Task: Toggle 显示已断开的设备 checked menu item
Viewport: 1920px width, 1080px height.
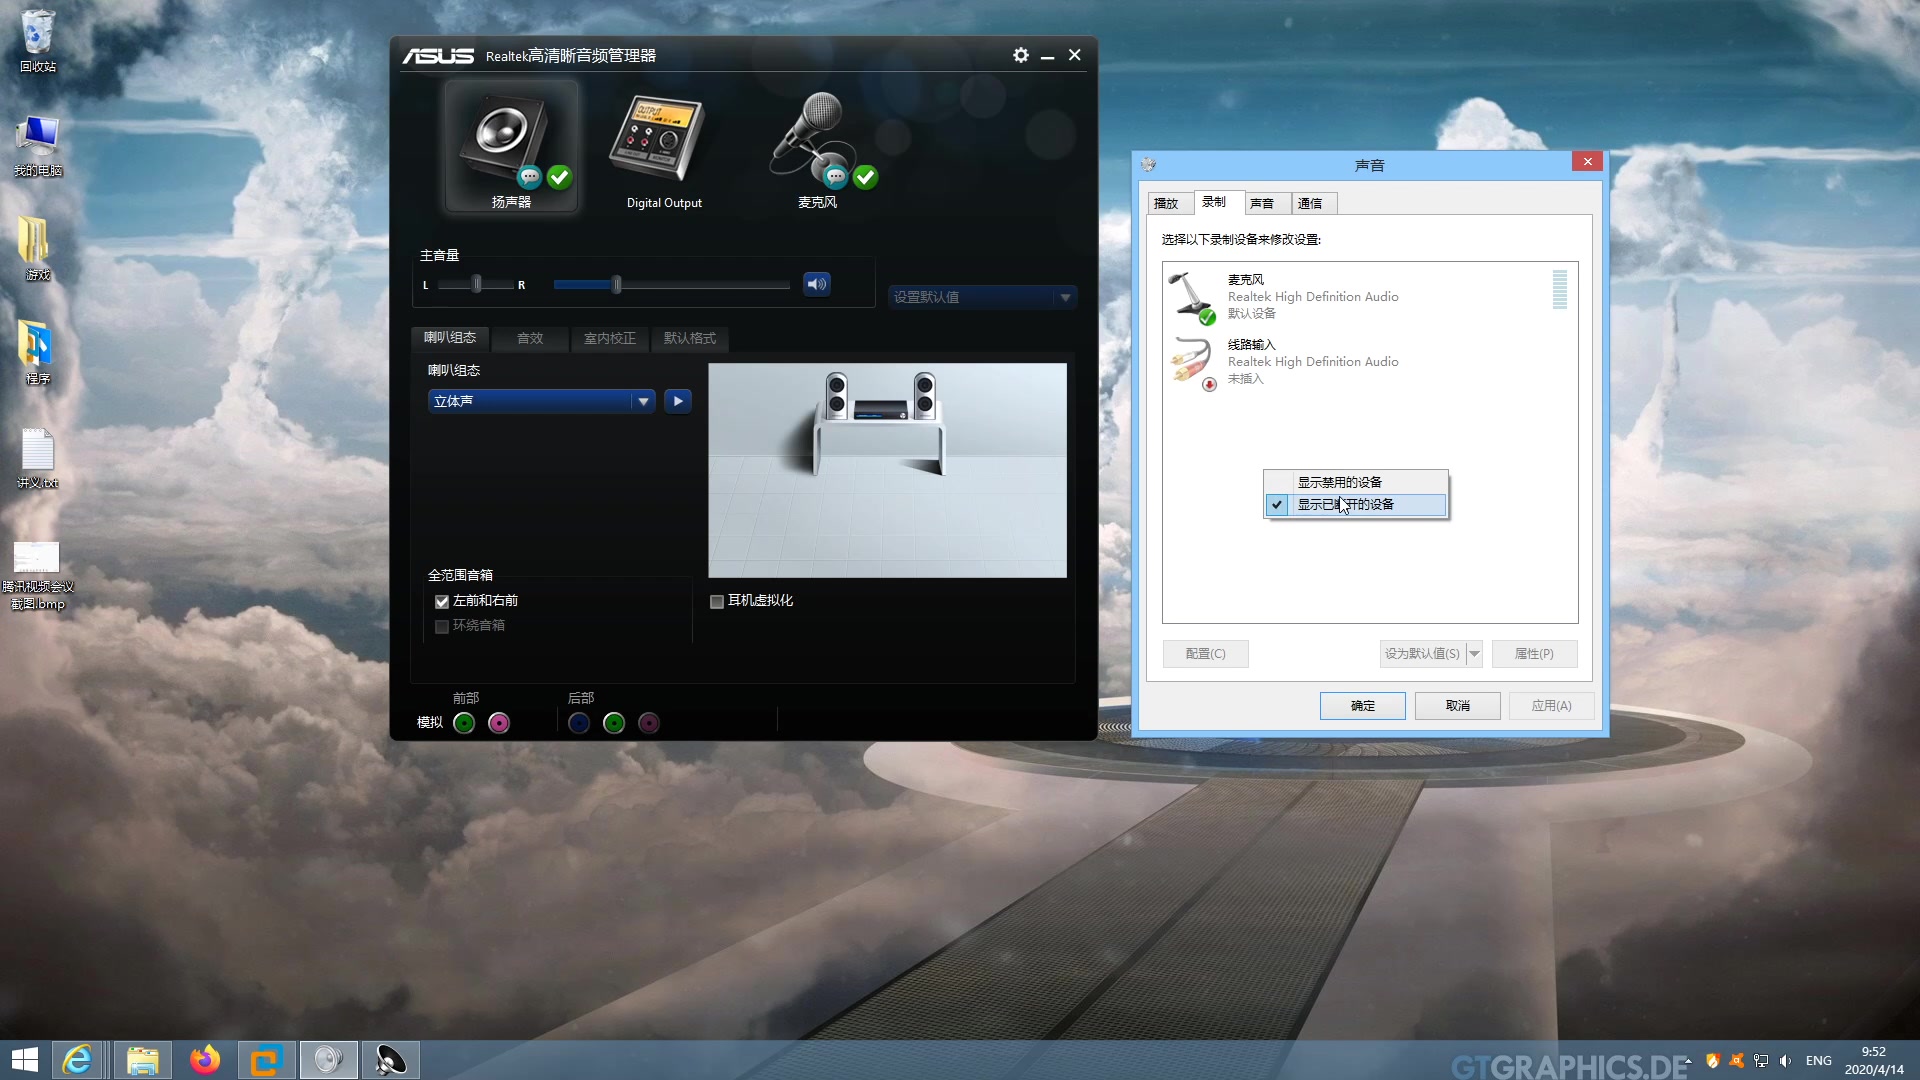Action: pos(1356,505)
